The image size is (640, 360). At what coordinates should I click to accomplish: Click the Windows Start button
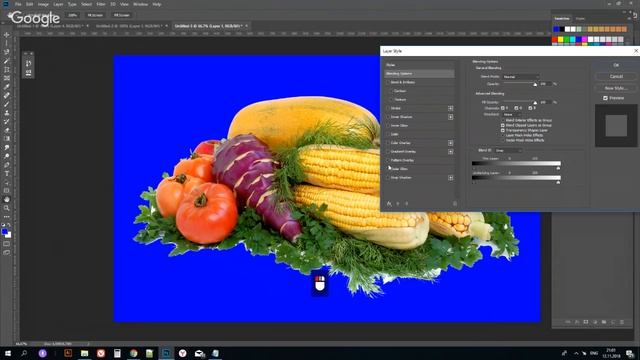click(x=7, y=353)
